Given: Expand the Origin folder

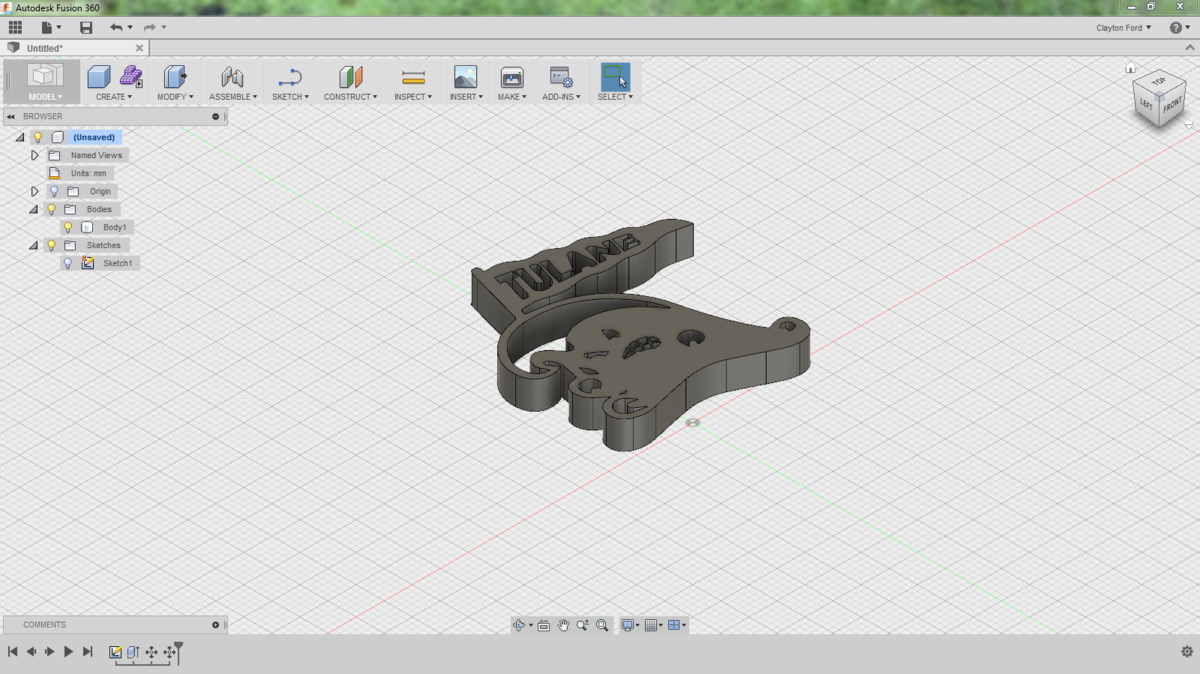Looking at the screenshot, I should click(35, 191).
